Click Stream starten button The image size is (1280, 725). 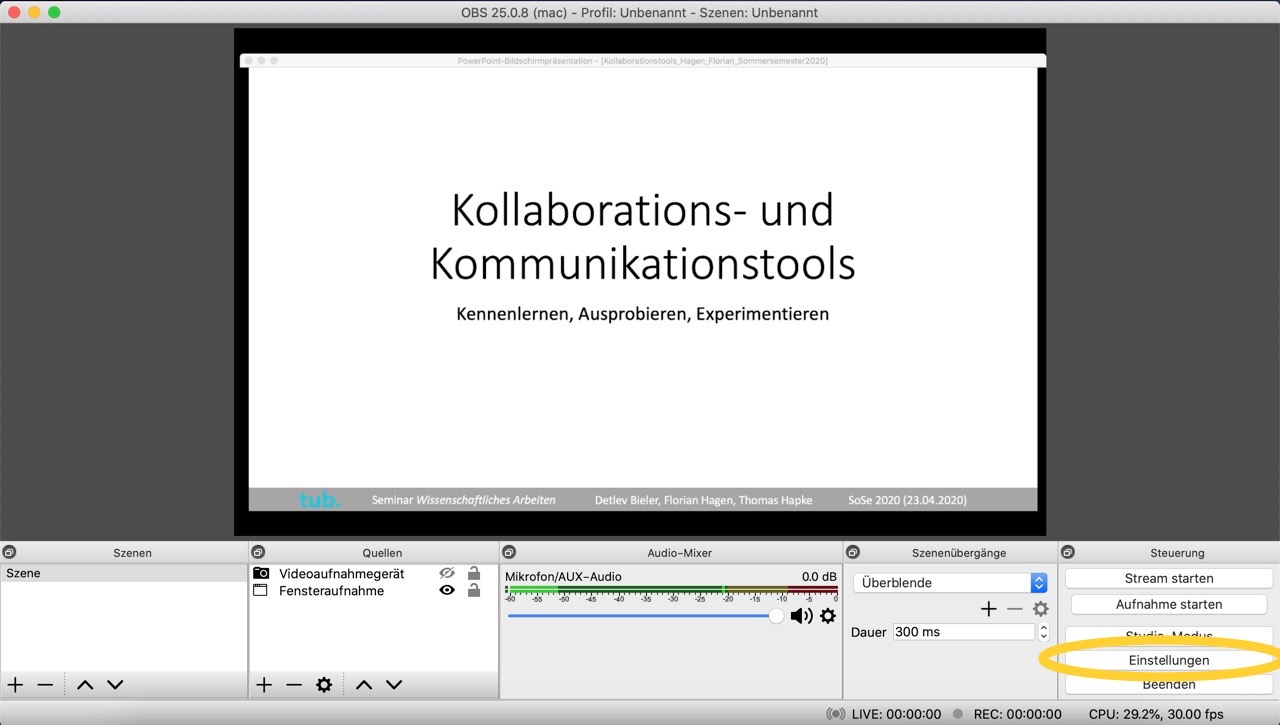(x=1168, y=578)
